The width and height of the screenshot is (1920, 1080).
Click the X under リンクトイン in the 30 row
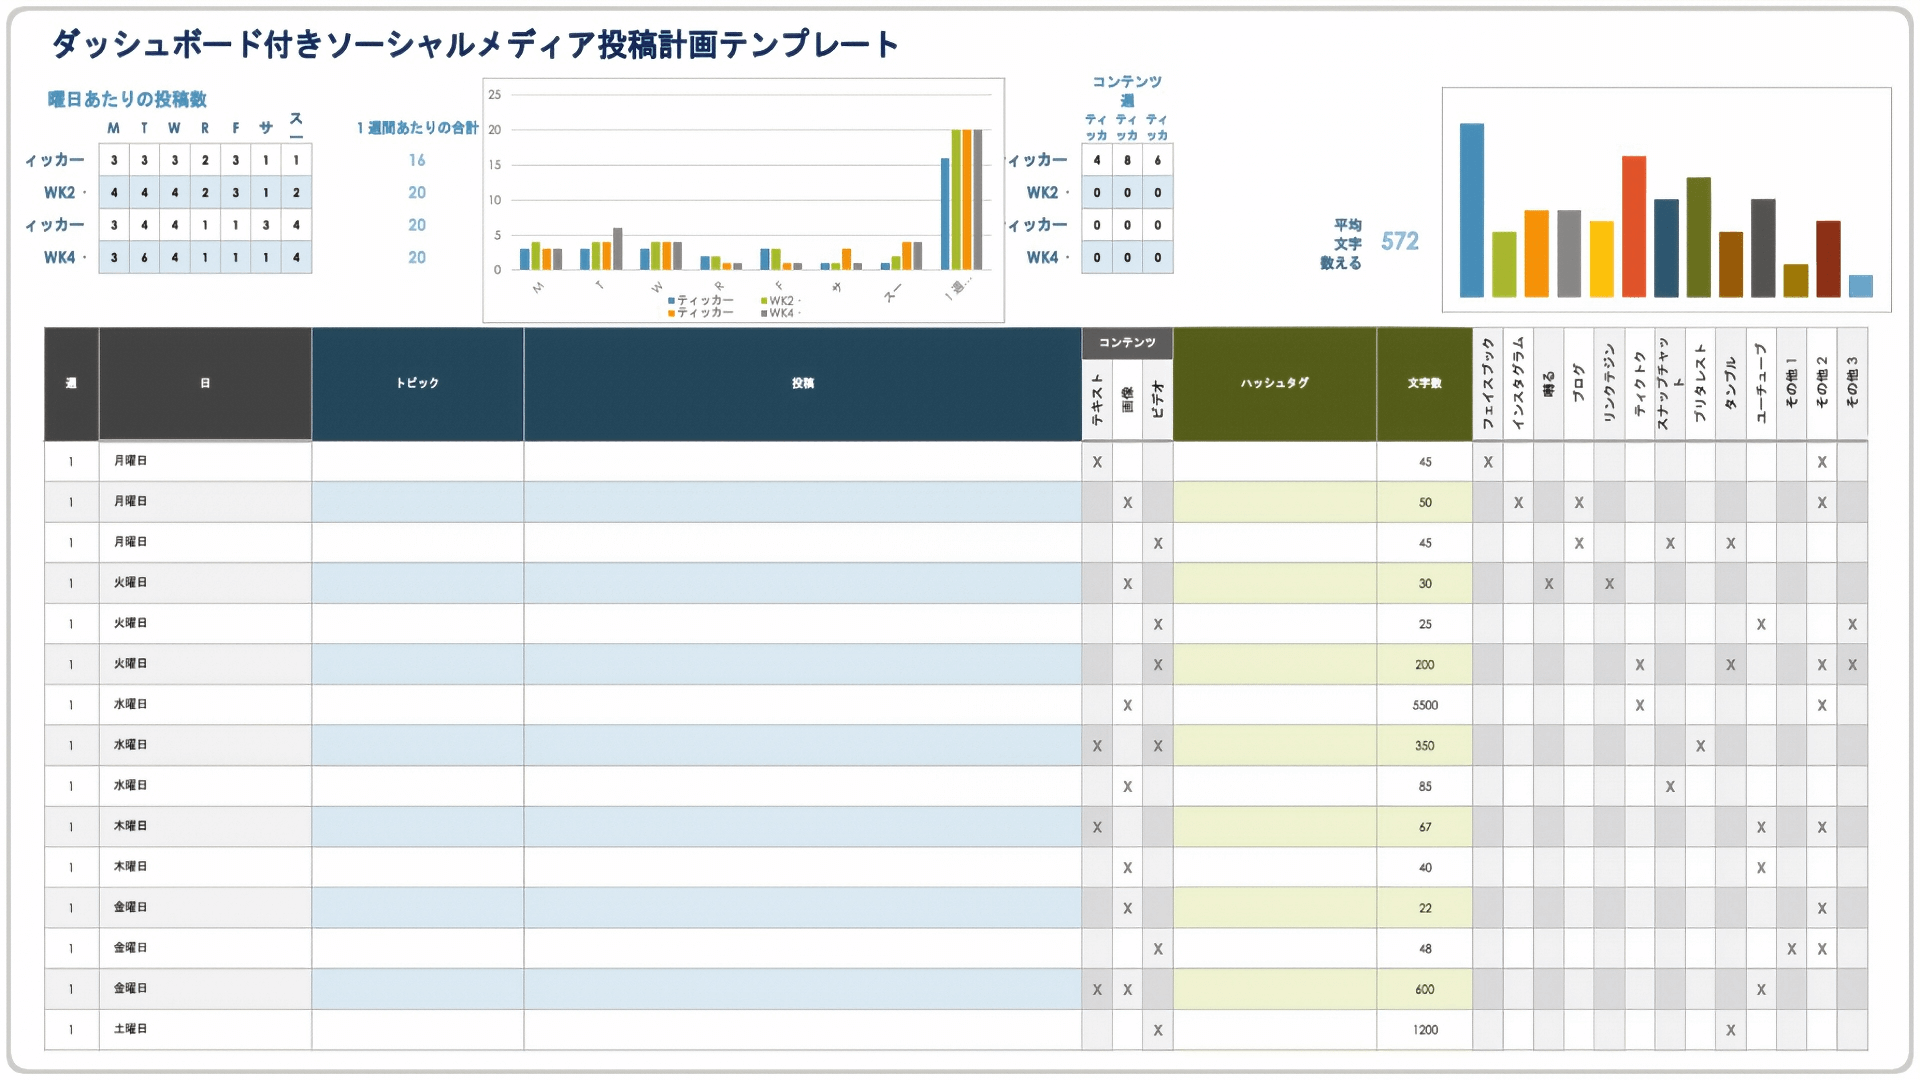(1609, 584)
